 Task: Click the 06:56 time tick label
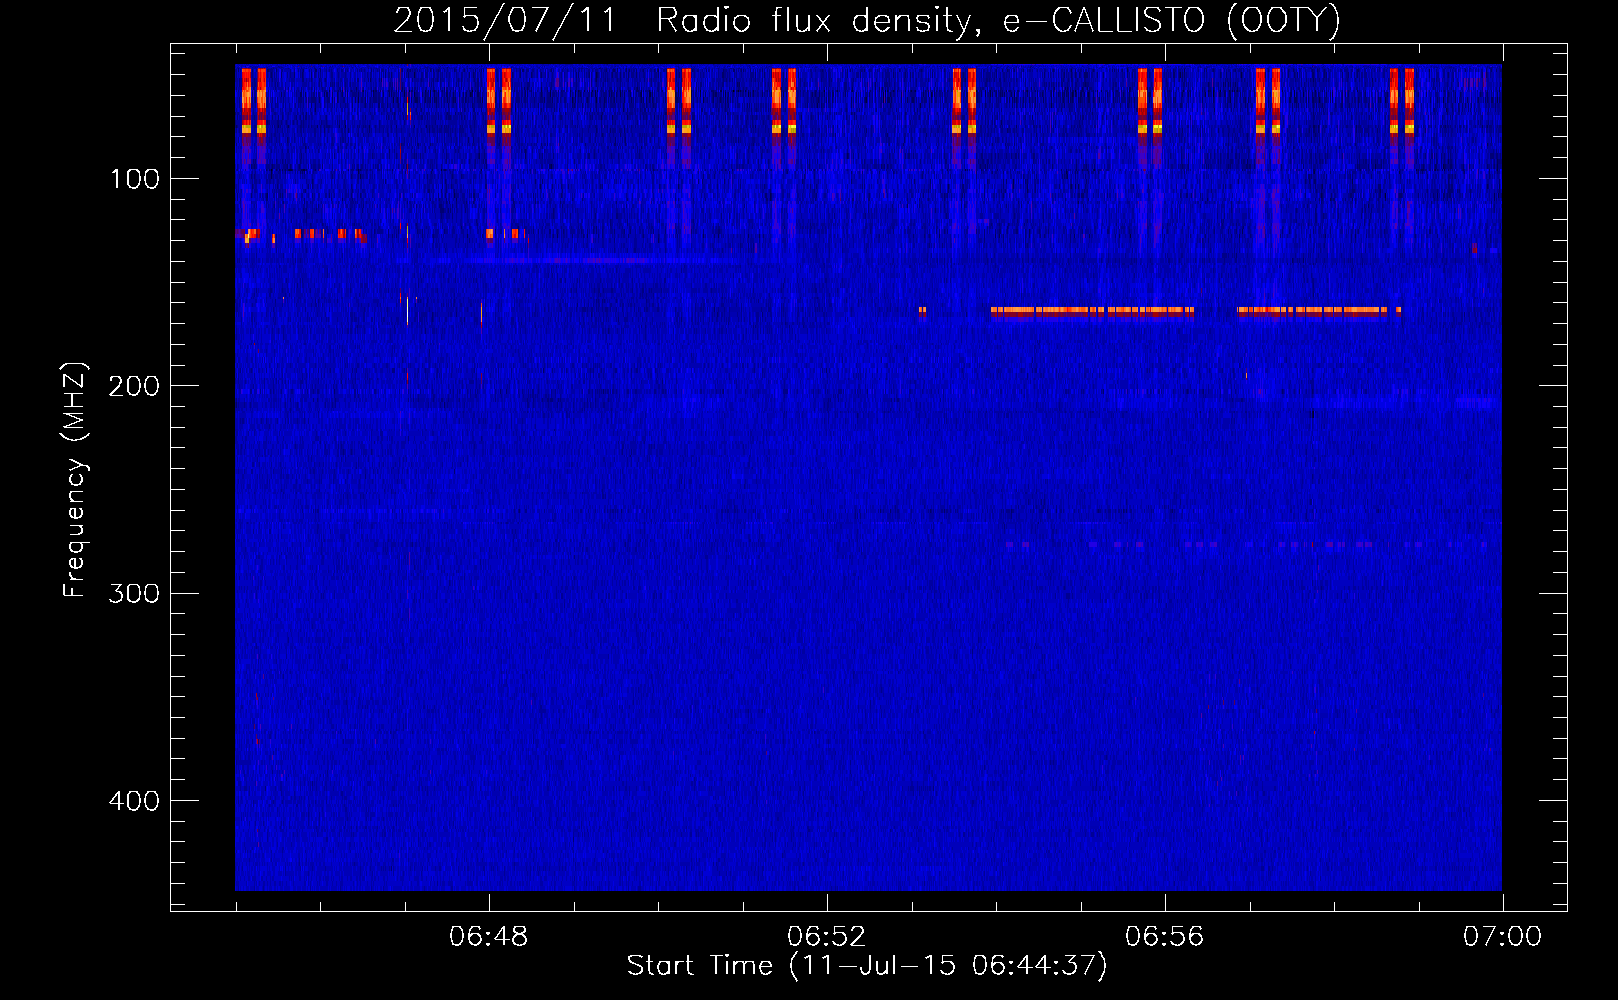1165,937
